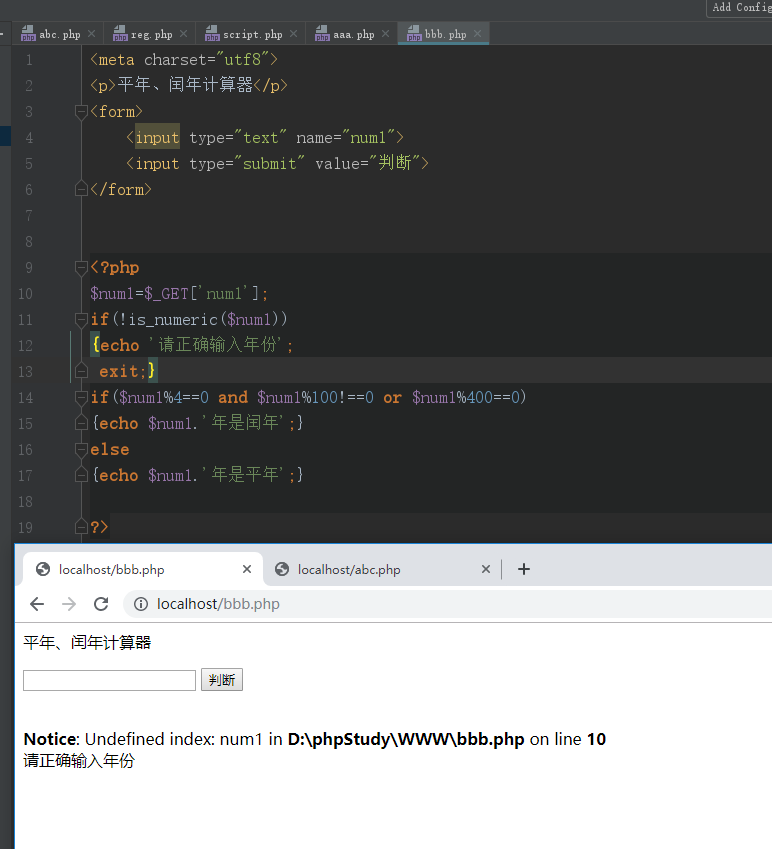
Task: Close the localhost/bbb.php browser tab
Action: 247,569
